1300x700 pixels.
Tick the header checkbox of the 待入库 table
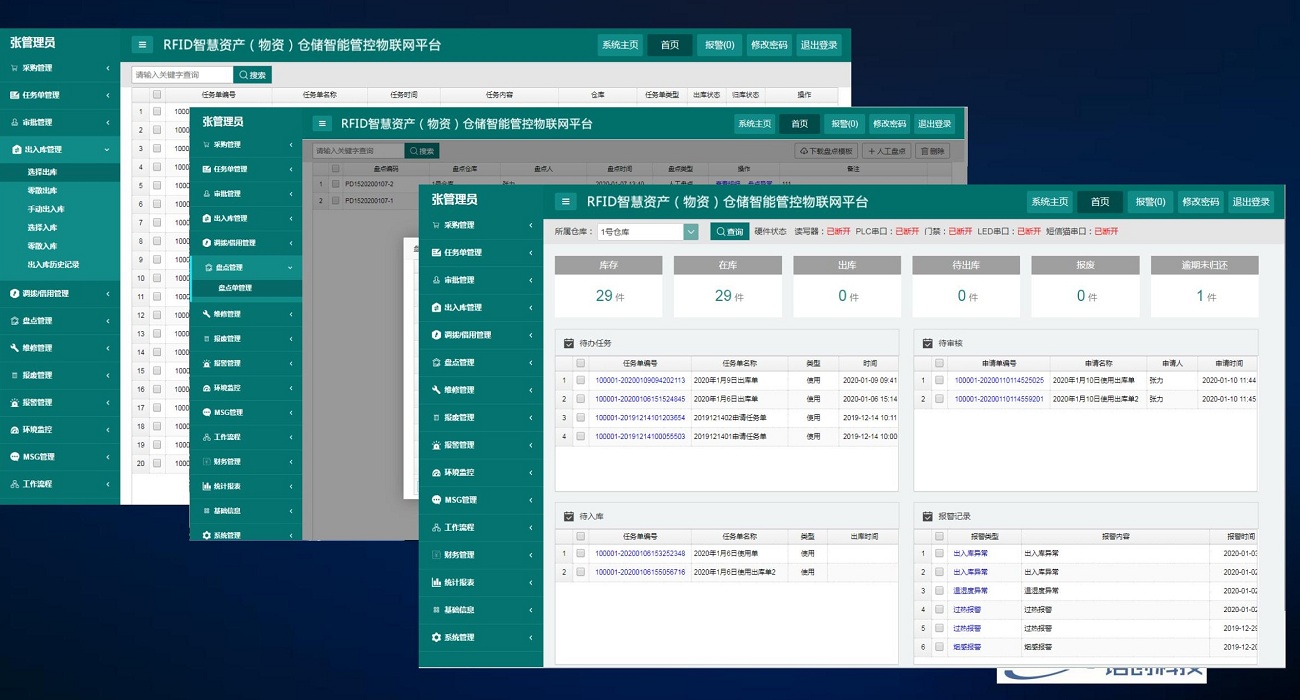(580, 535)
